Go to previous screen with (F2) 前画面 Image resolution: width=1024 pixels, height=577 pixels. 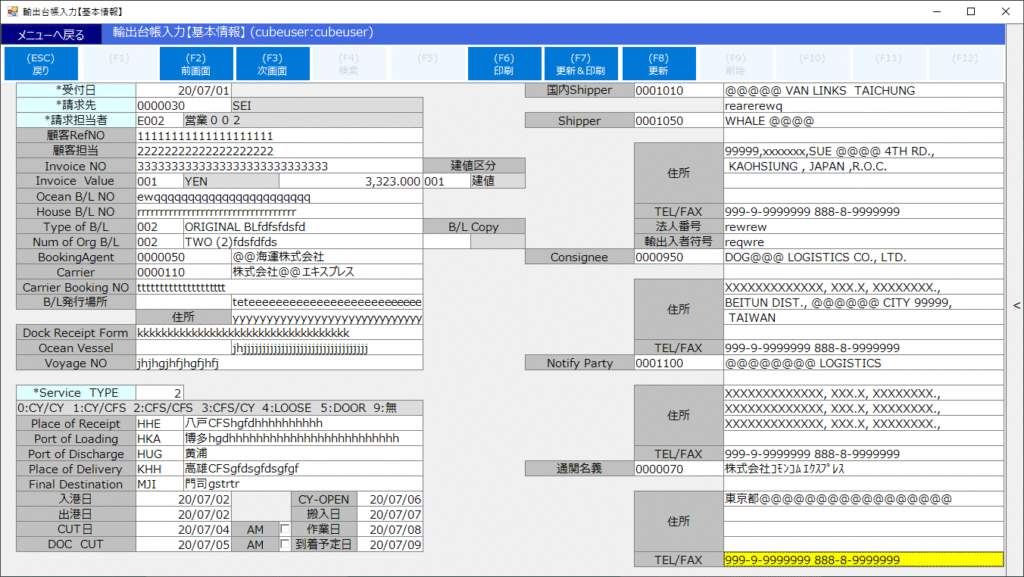pyautogui.click(x=196, y=64)
